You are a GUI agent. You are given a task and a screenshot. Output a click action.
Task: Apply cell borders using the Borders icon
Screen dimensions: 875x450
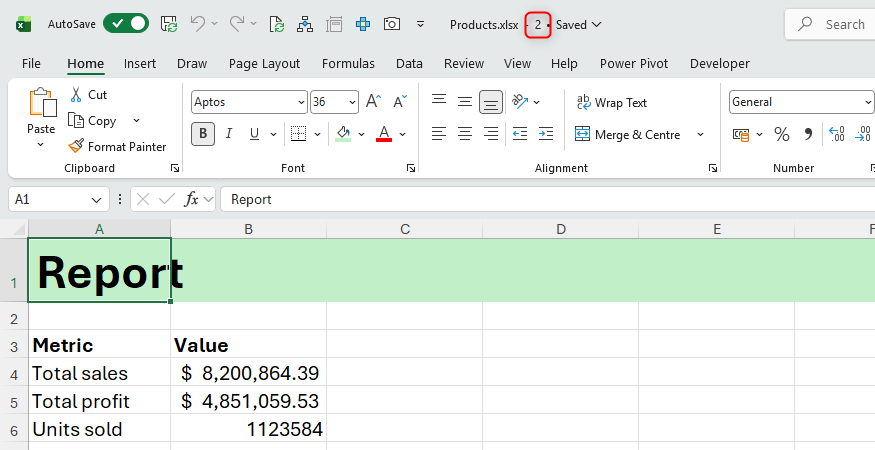click(299, 134)
